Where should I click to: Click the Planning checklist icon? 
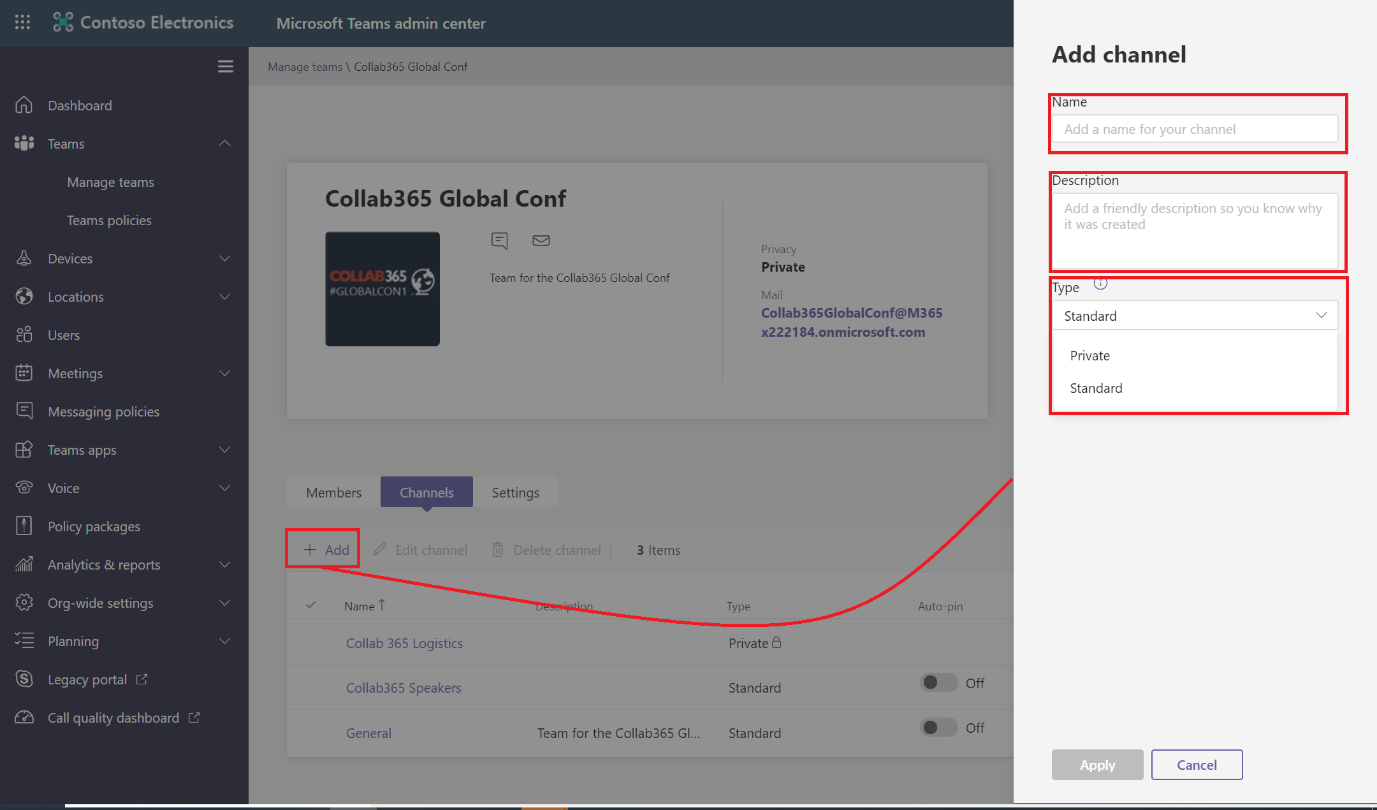pos(25,641)
